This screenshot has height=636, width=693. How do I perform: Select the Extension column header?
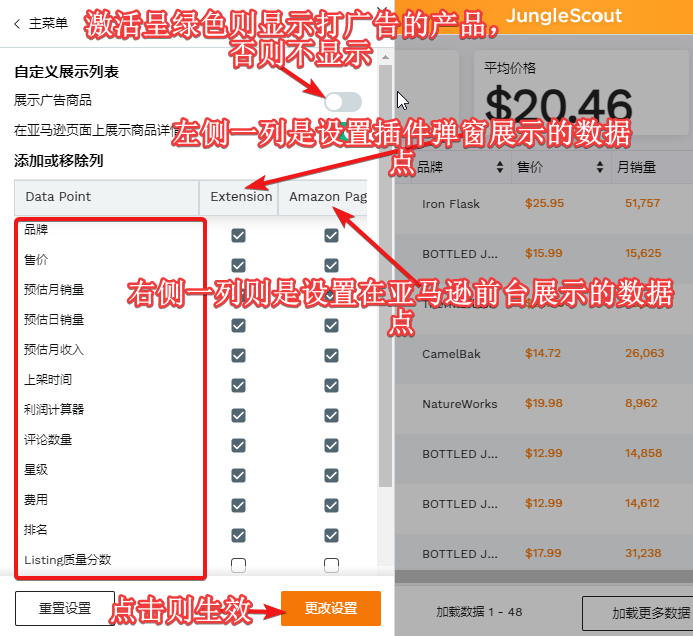[x=240, y=197]
